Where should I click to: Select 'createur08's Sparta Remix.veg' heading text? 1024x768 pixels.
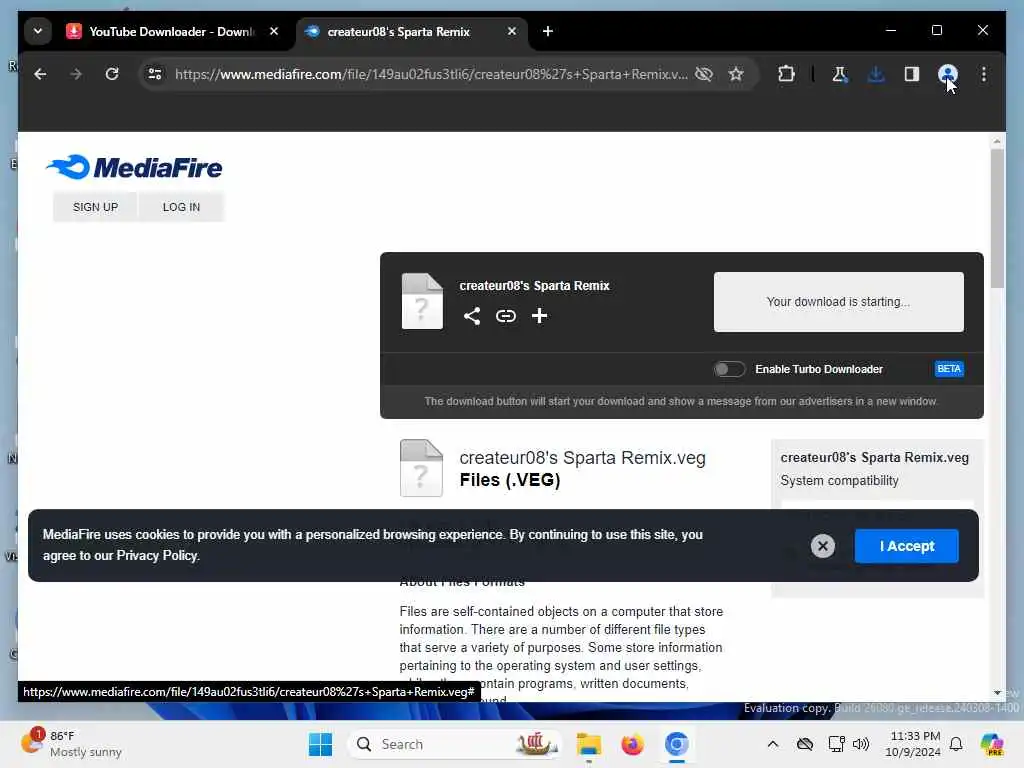pos(583,458)
